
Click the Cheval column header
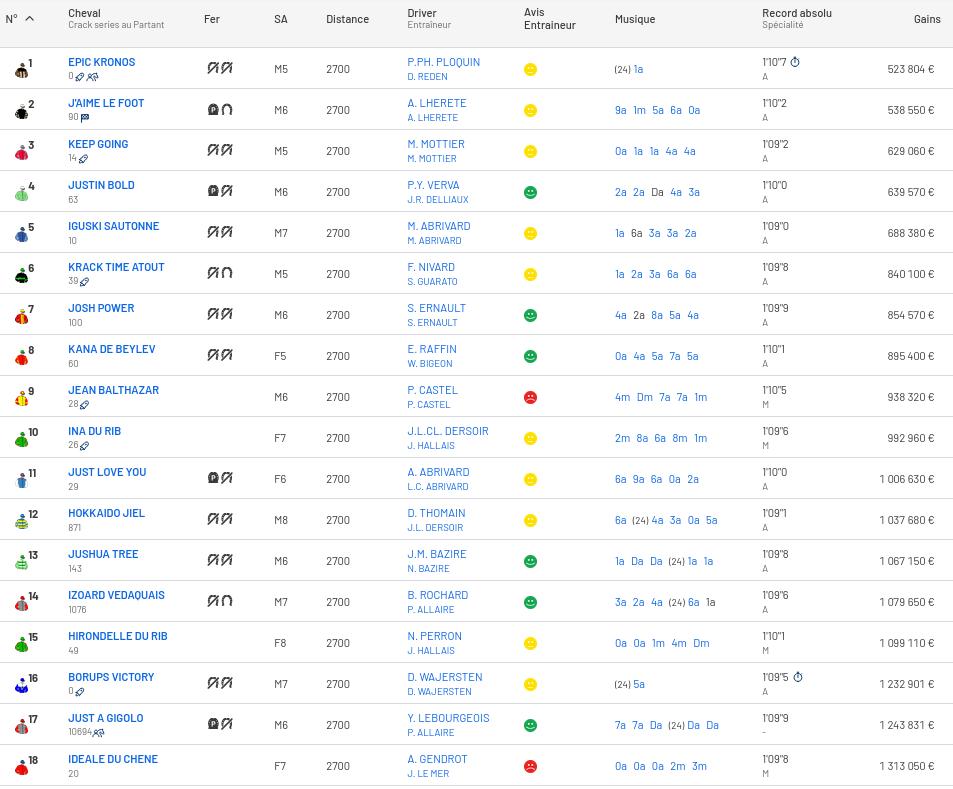pyautogui.click(x=84, y=13)
